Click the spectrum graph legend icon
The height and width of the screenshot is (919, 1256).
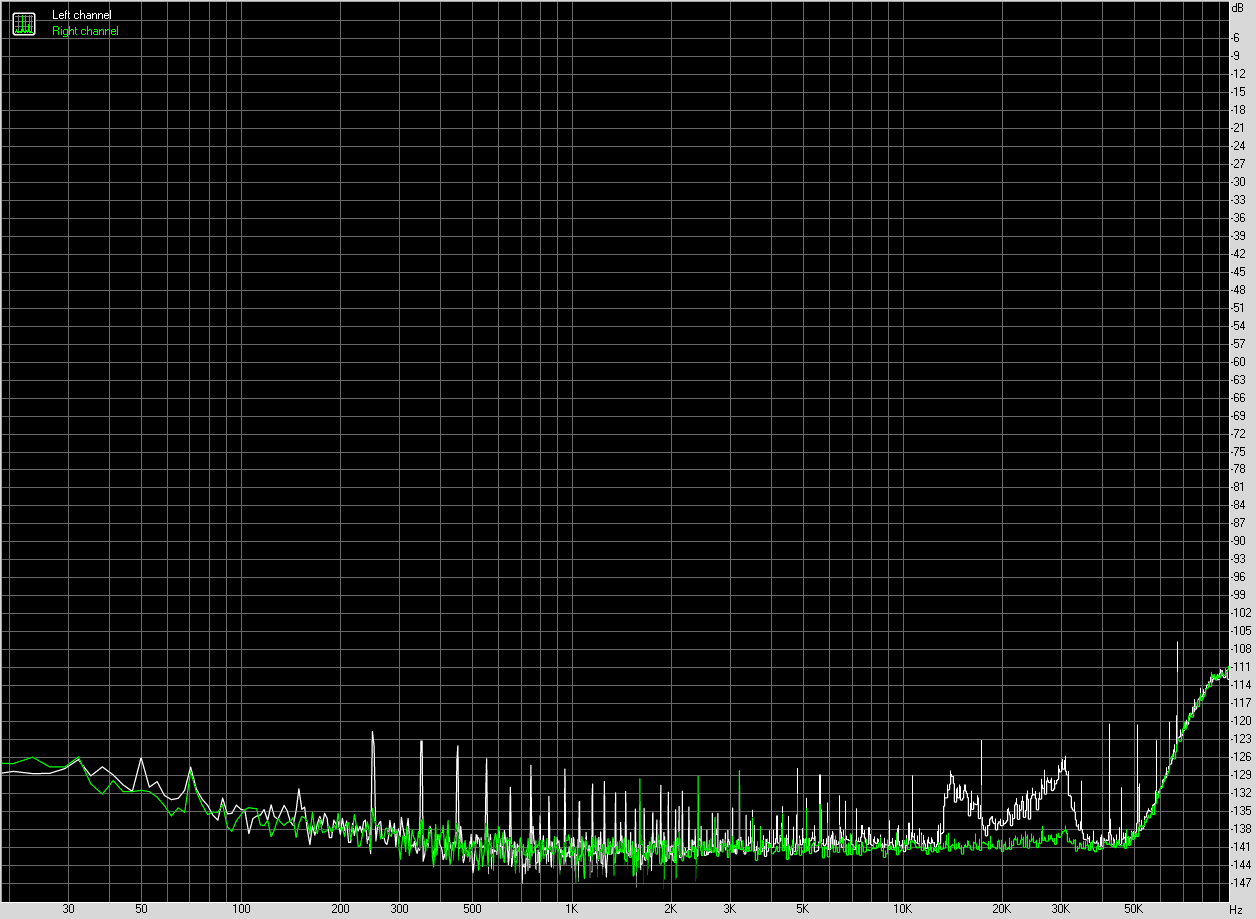pyautogui.click(x=23, y=23)
